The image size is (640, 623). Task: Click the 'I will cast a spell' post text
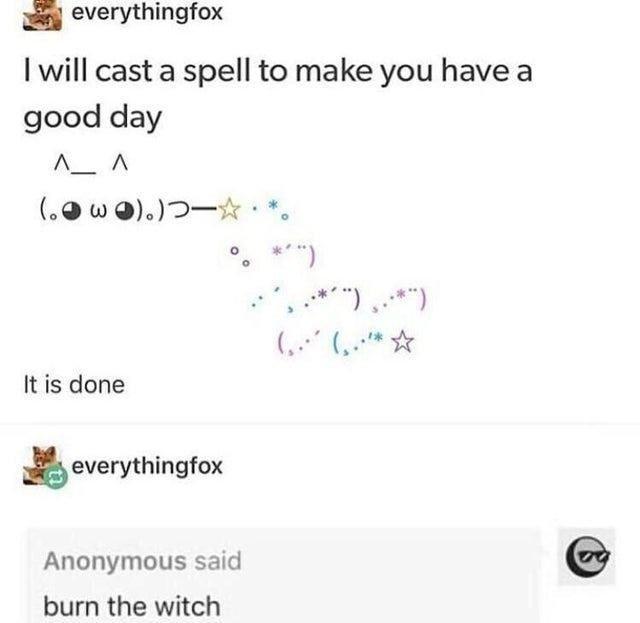coord(278,72)
